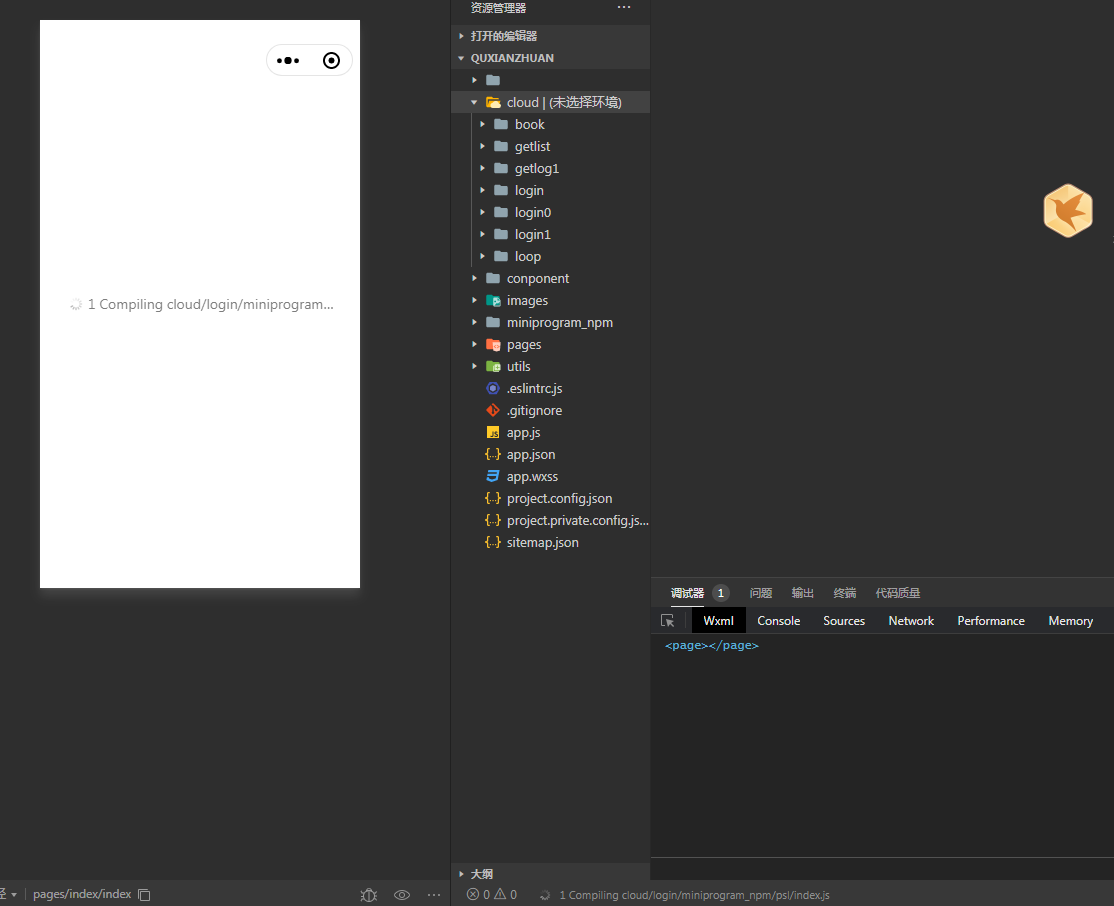Click the simulator compiling message text
This screenshot has height=906, width=1114.
tap(210, 304)
